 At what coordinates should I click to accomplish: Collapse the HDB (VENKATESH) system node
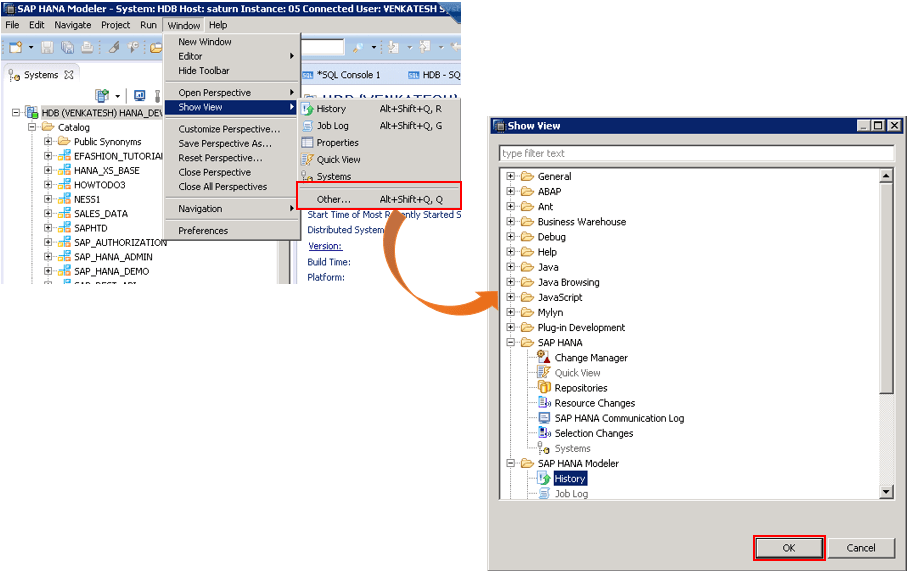coord(16,112)
